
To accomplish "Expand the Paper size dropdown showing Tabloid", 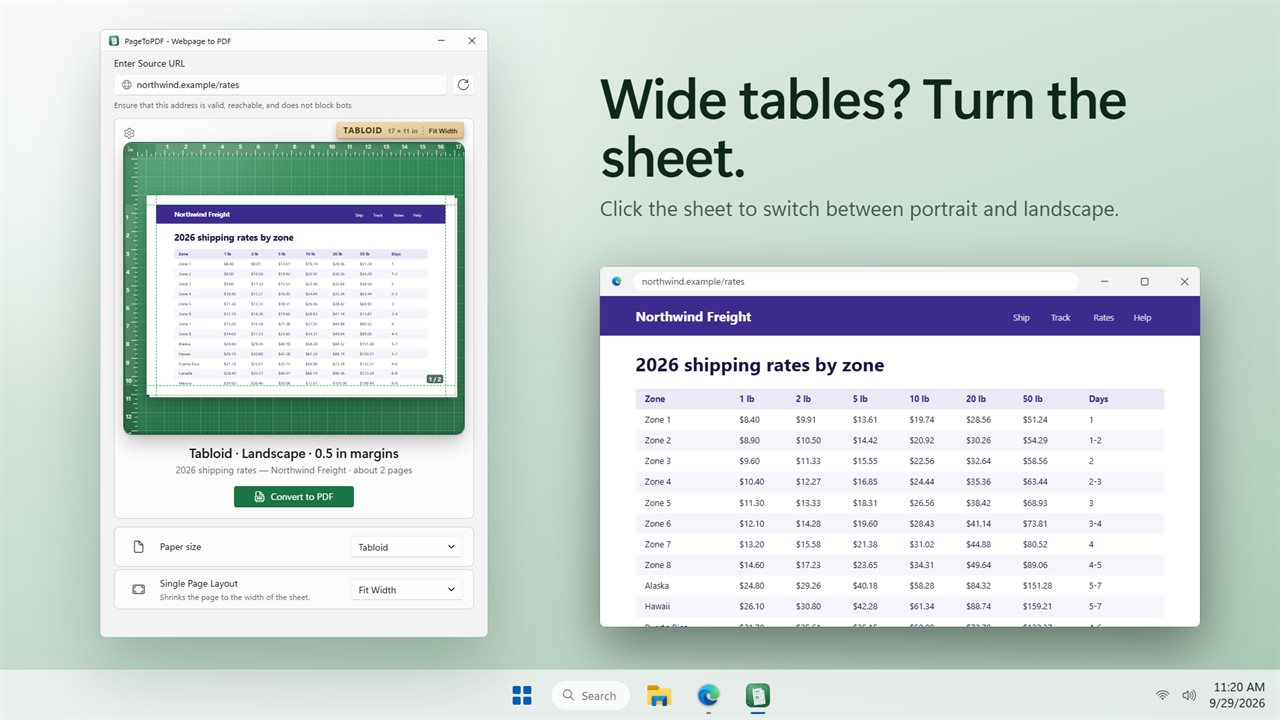I will click(406, 547).
